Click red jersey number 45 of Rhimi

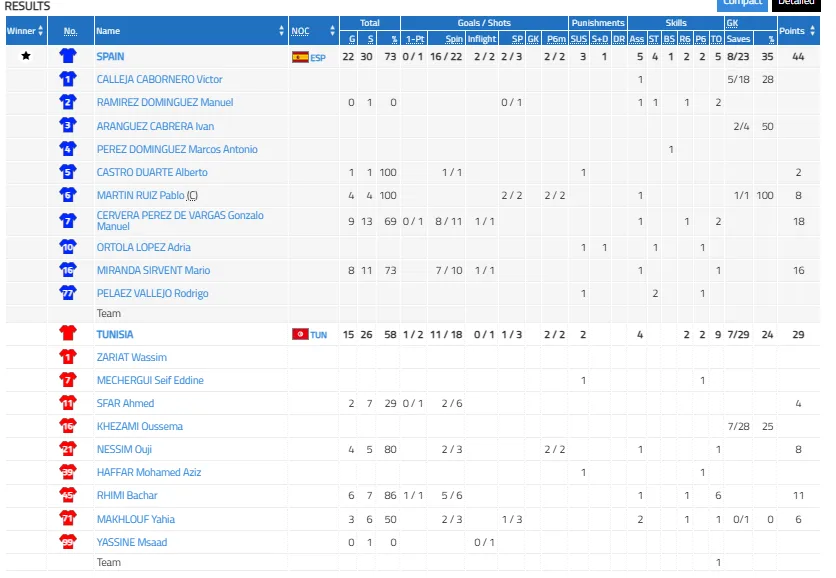(68, 495)
